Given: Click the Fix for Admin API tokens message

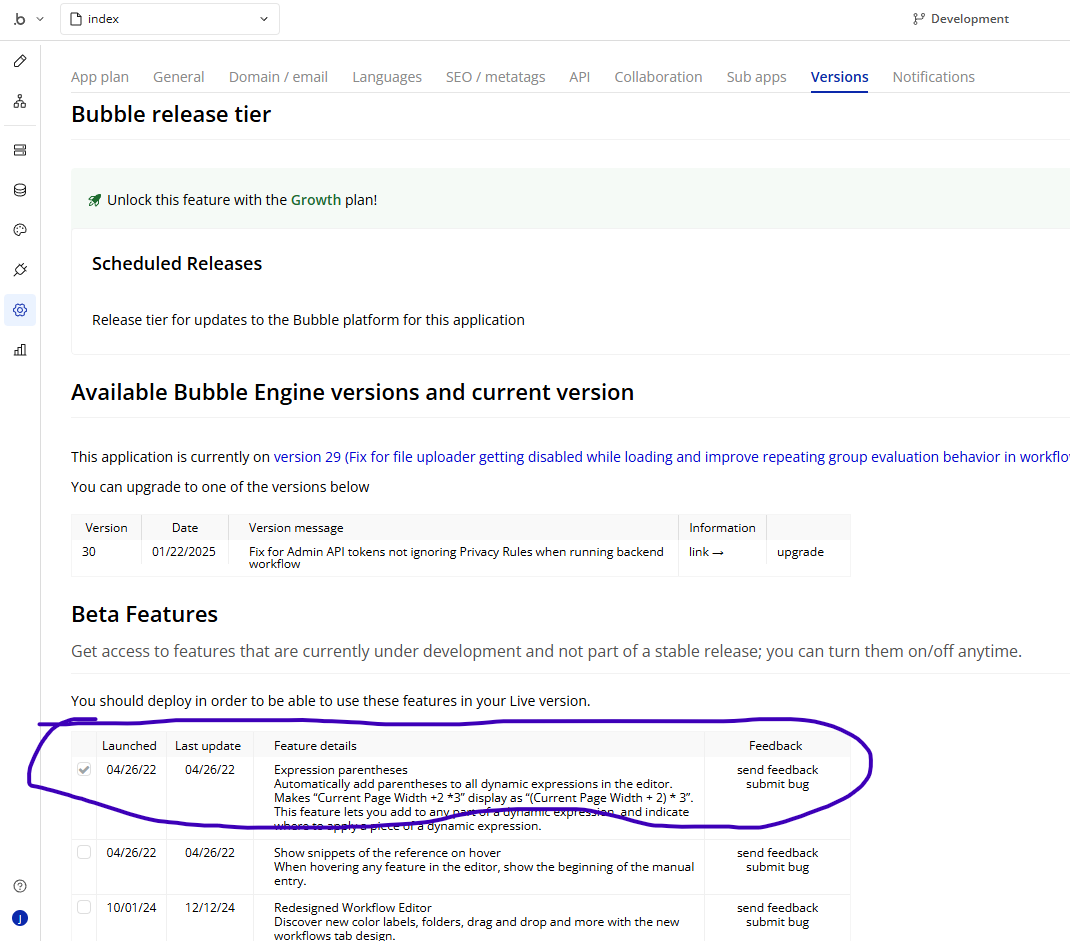Looking at the screenshot, I should pyautogui.click(x=456, y=558).
